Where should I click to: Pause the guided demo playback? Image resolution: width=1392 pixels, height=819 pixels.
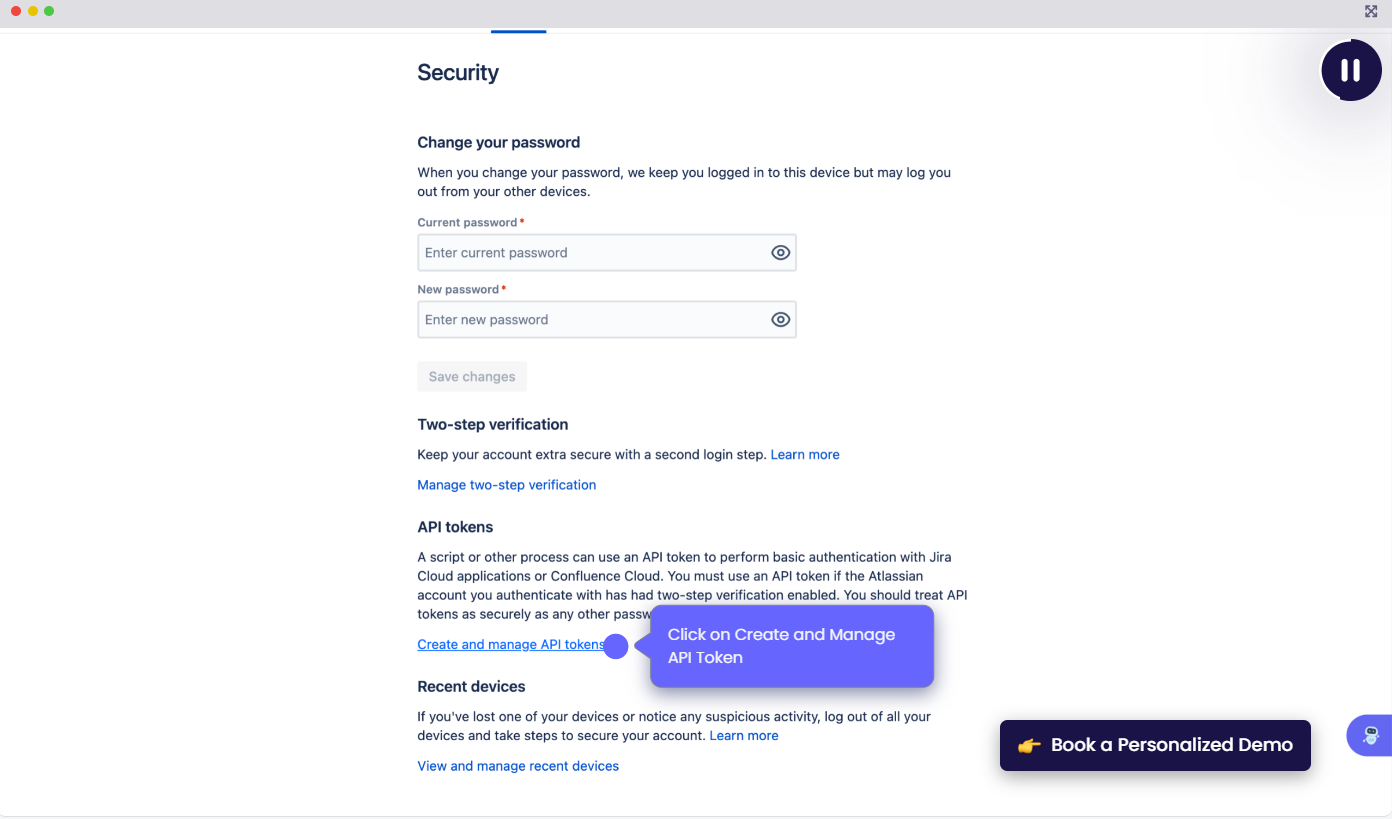point(1350,70)
